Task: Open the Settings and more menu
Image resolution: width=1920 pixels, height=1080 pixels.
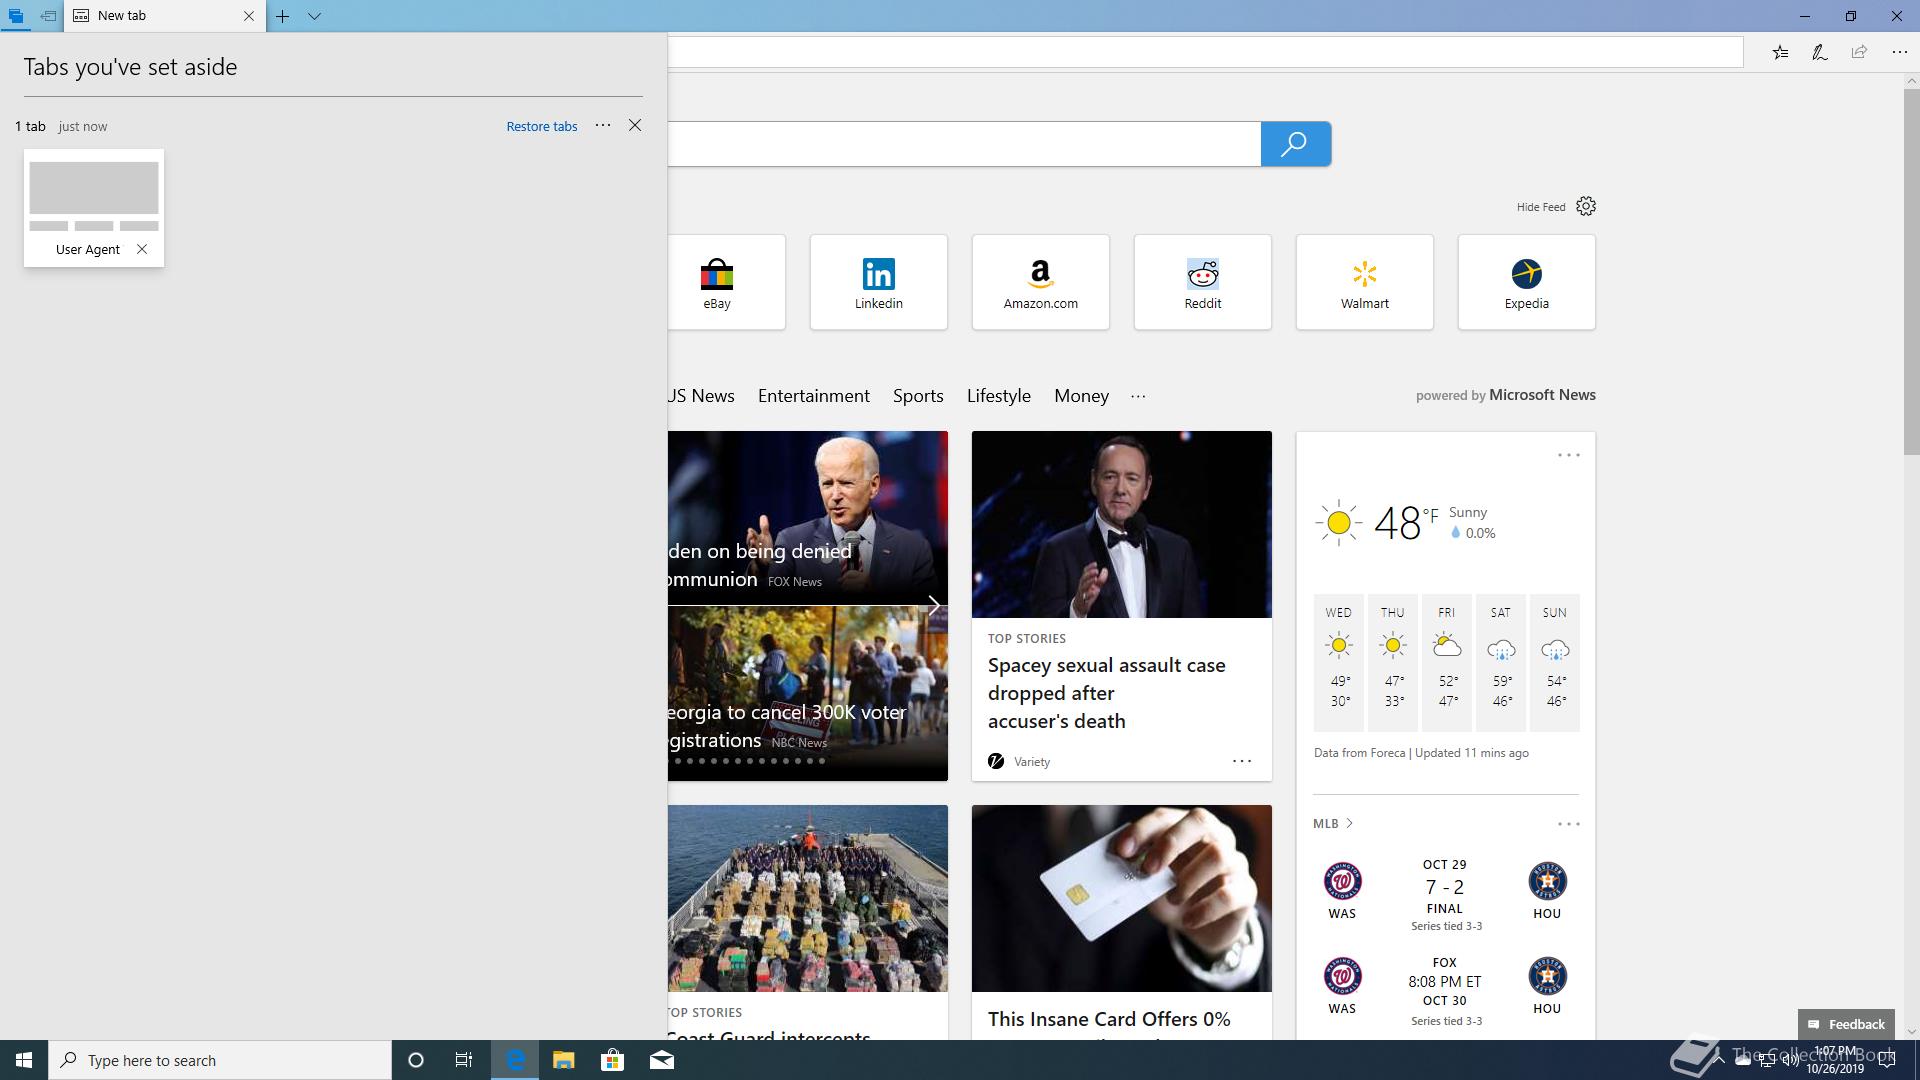Action: point(1899,52)
